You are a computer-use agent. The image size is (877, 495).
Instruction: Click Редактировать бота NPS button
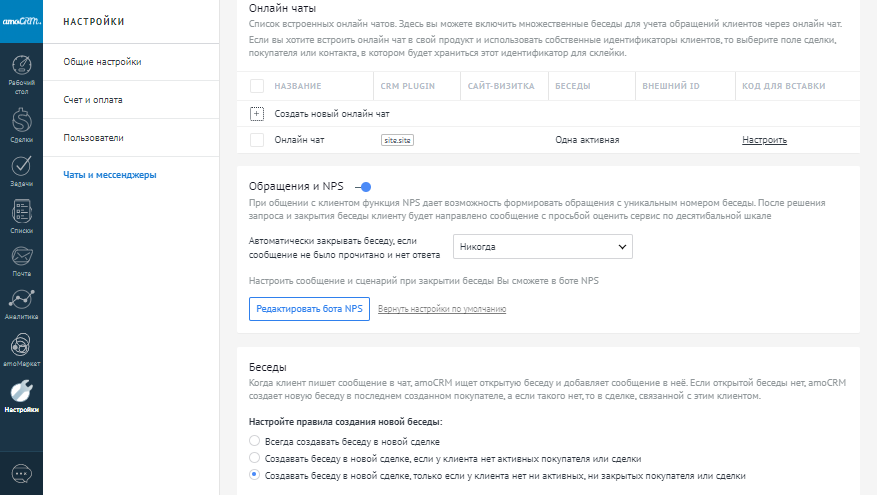pos(309,309)
